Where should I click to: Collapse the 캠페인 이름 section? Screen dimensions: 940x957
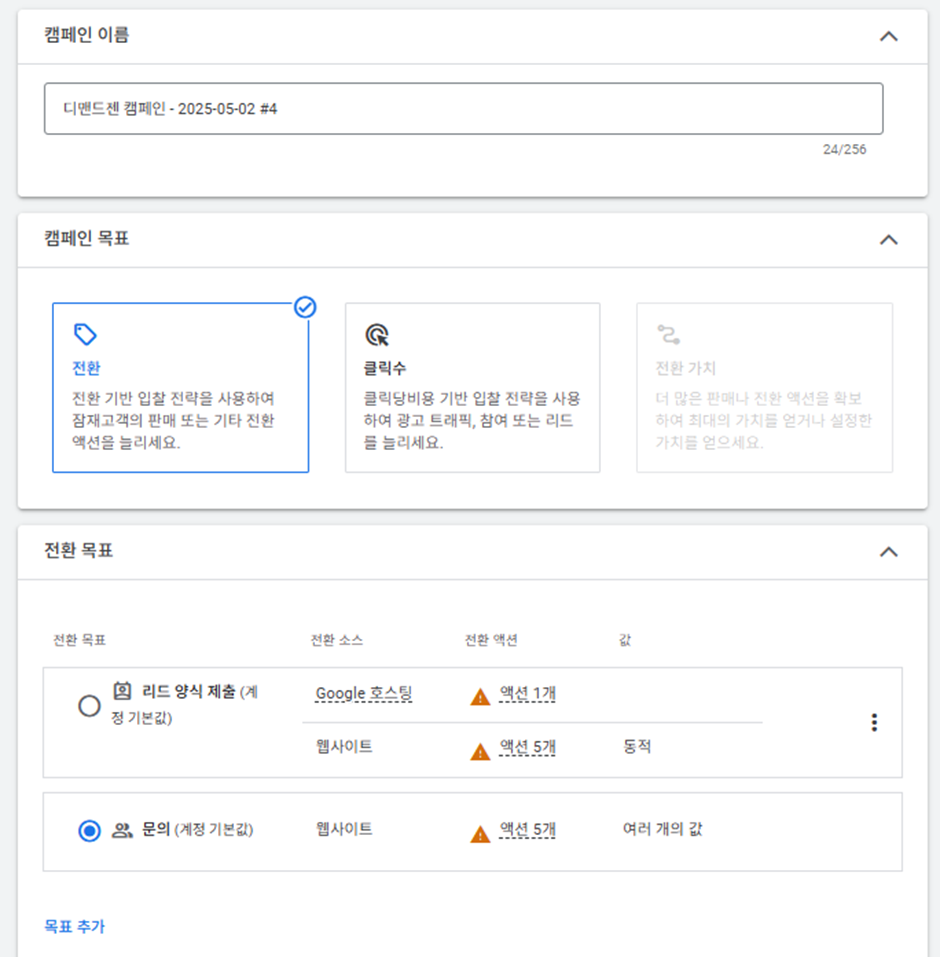point(889,37)
